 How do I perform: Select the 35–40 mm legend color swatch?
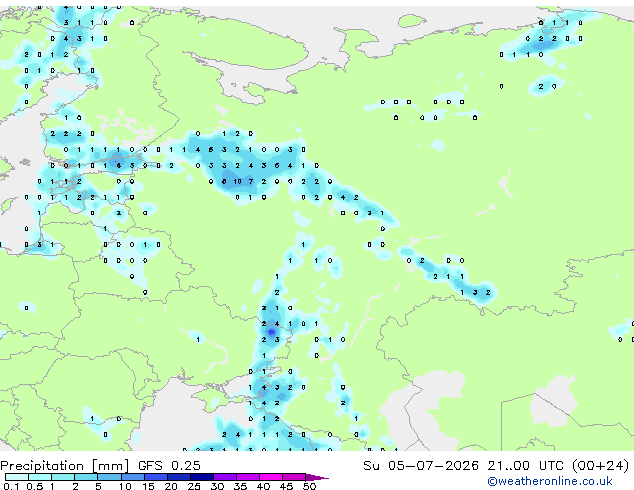point(248,477)
